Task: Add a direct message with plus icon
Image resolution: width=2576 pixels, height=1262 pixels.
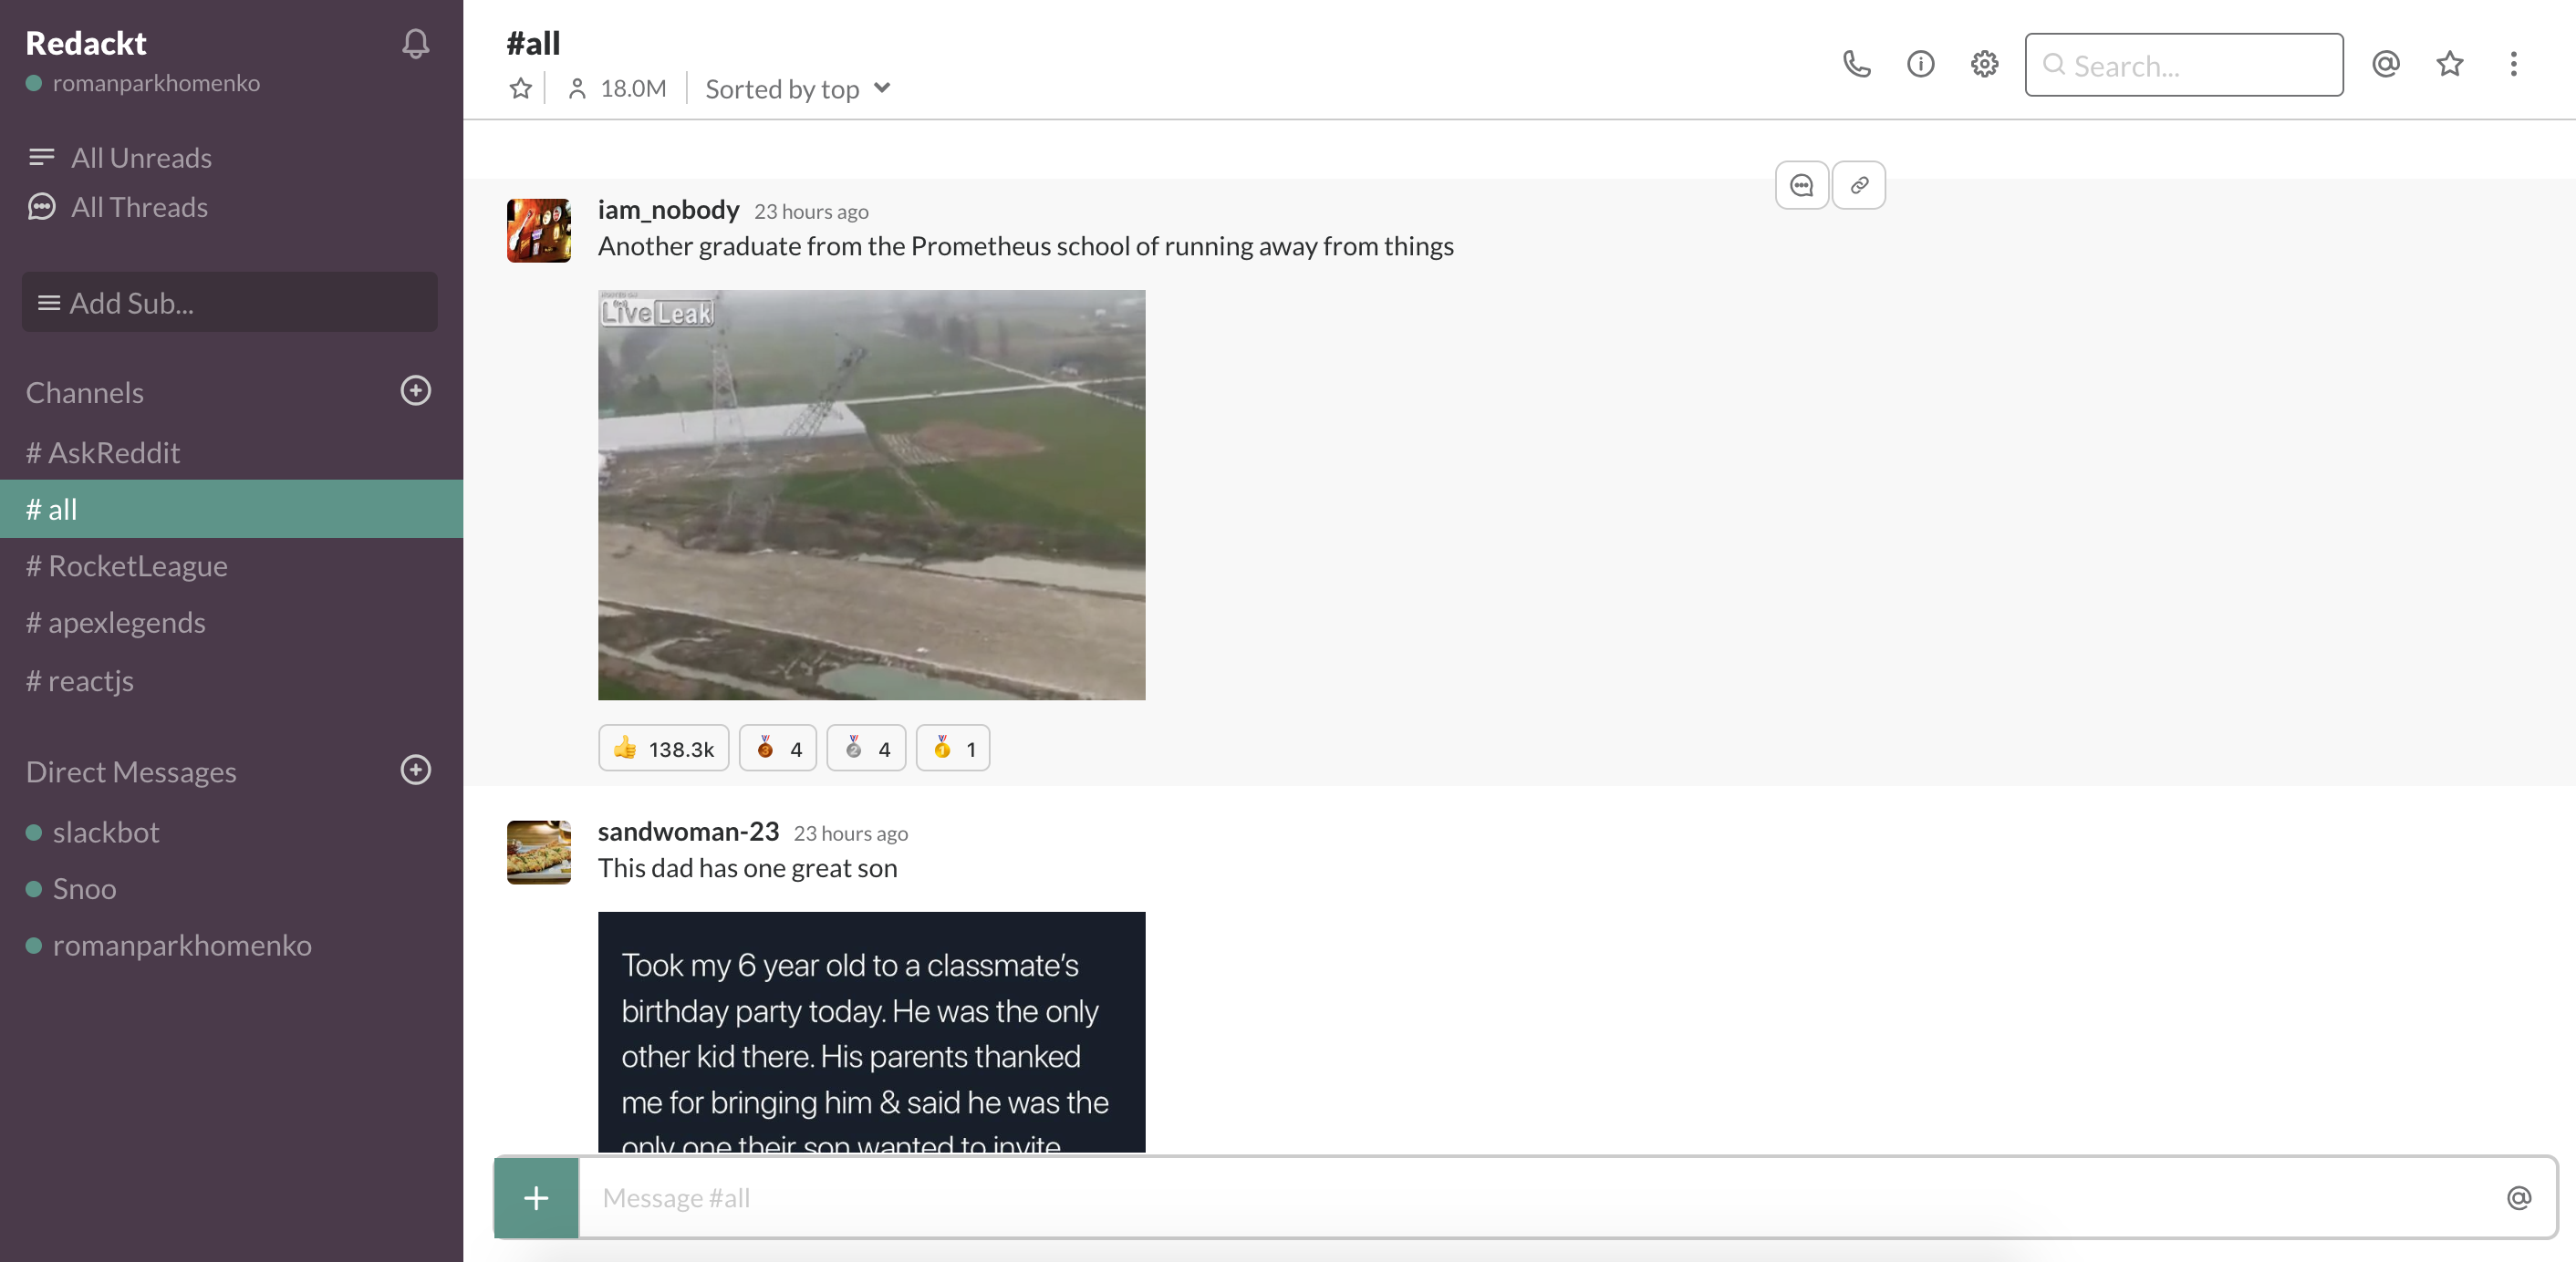Action: tap(416, 770)
